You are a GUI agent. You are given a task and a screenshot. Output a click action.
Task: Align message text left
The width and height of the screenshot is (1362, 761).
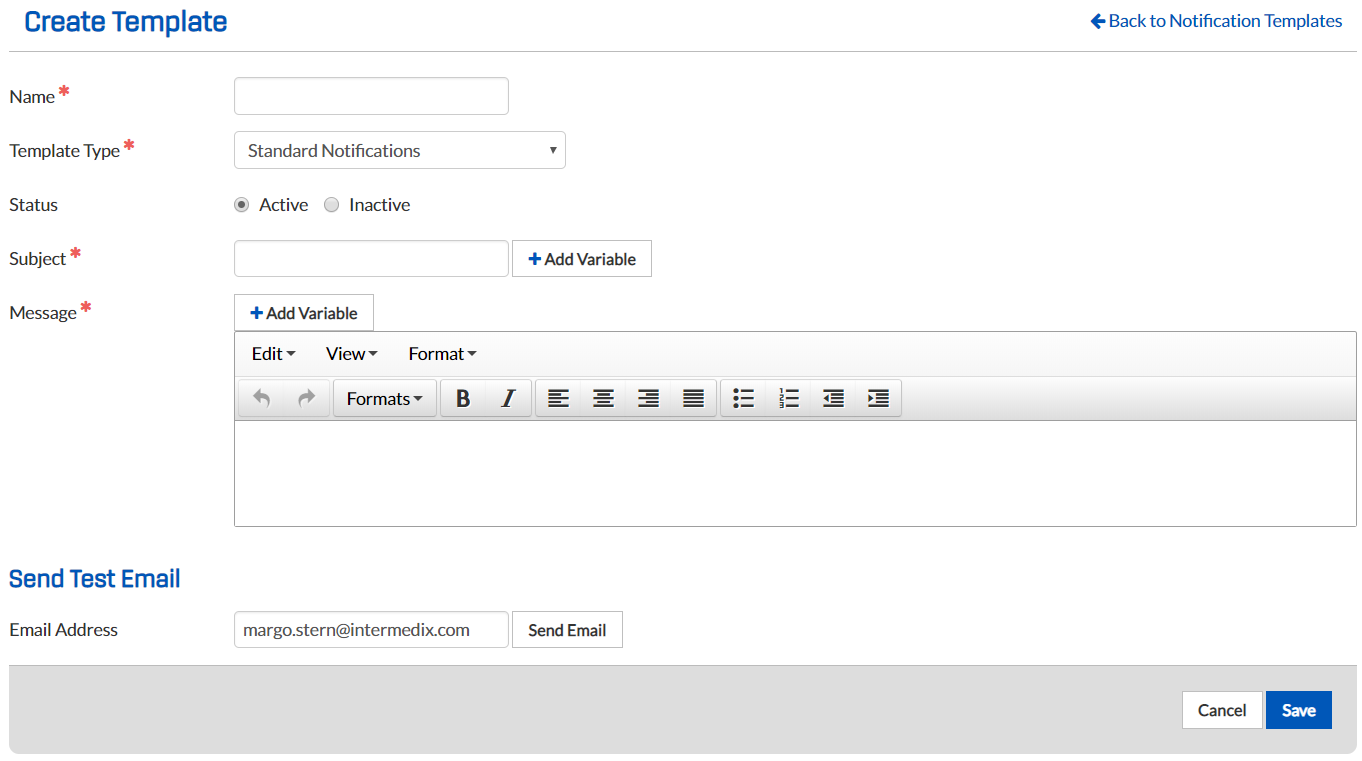click(x=558, y=398)
